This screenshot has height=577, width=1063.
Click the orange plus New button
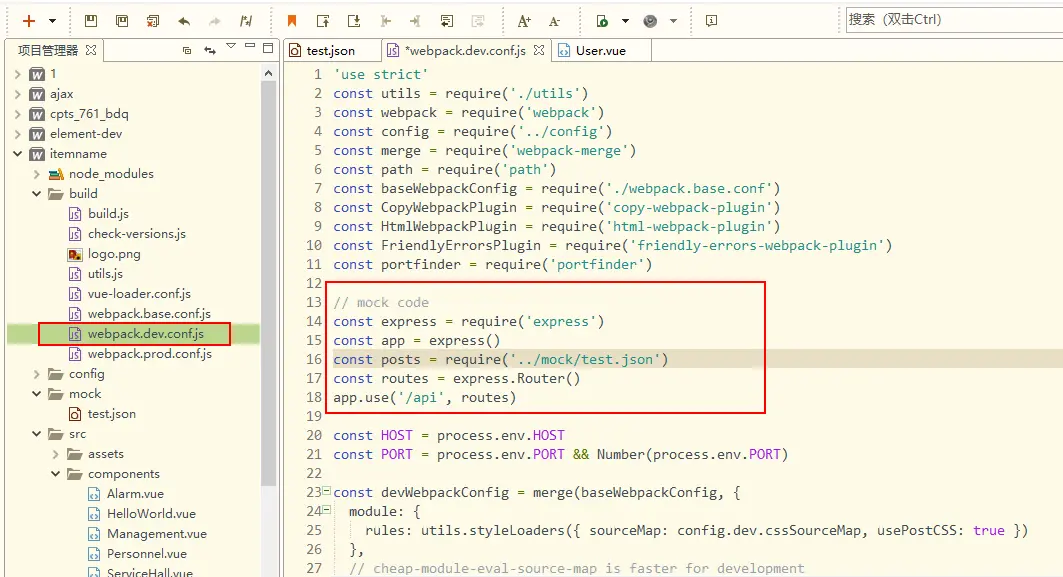28,21
